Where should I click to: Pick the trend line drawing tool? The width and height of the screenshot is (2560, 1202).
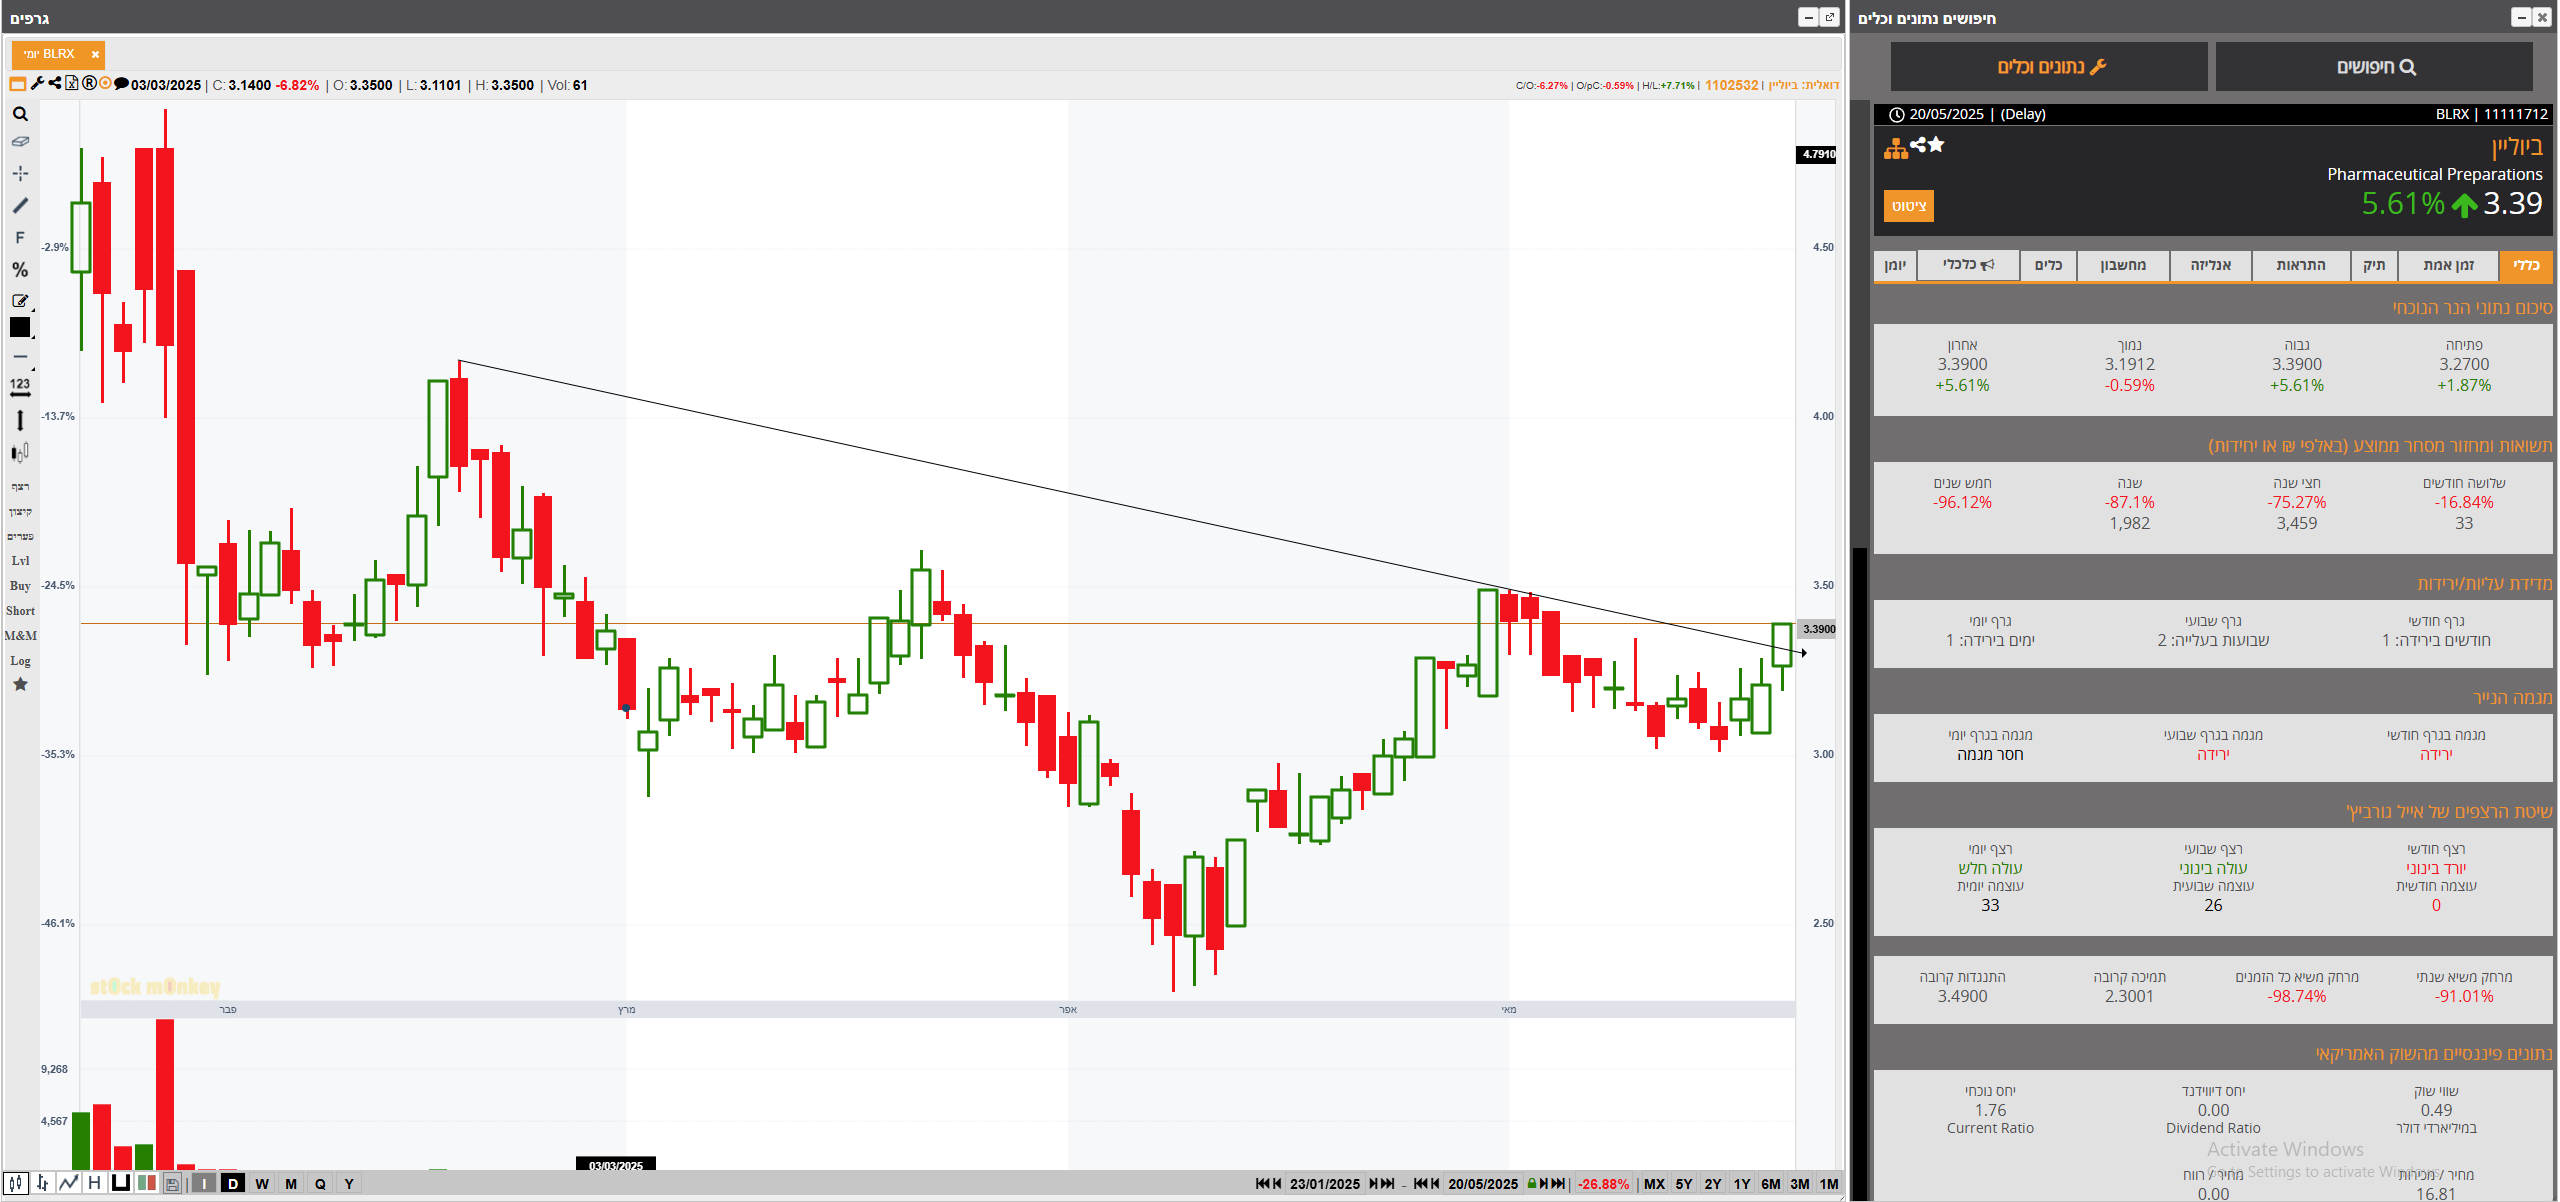point(20,206)
